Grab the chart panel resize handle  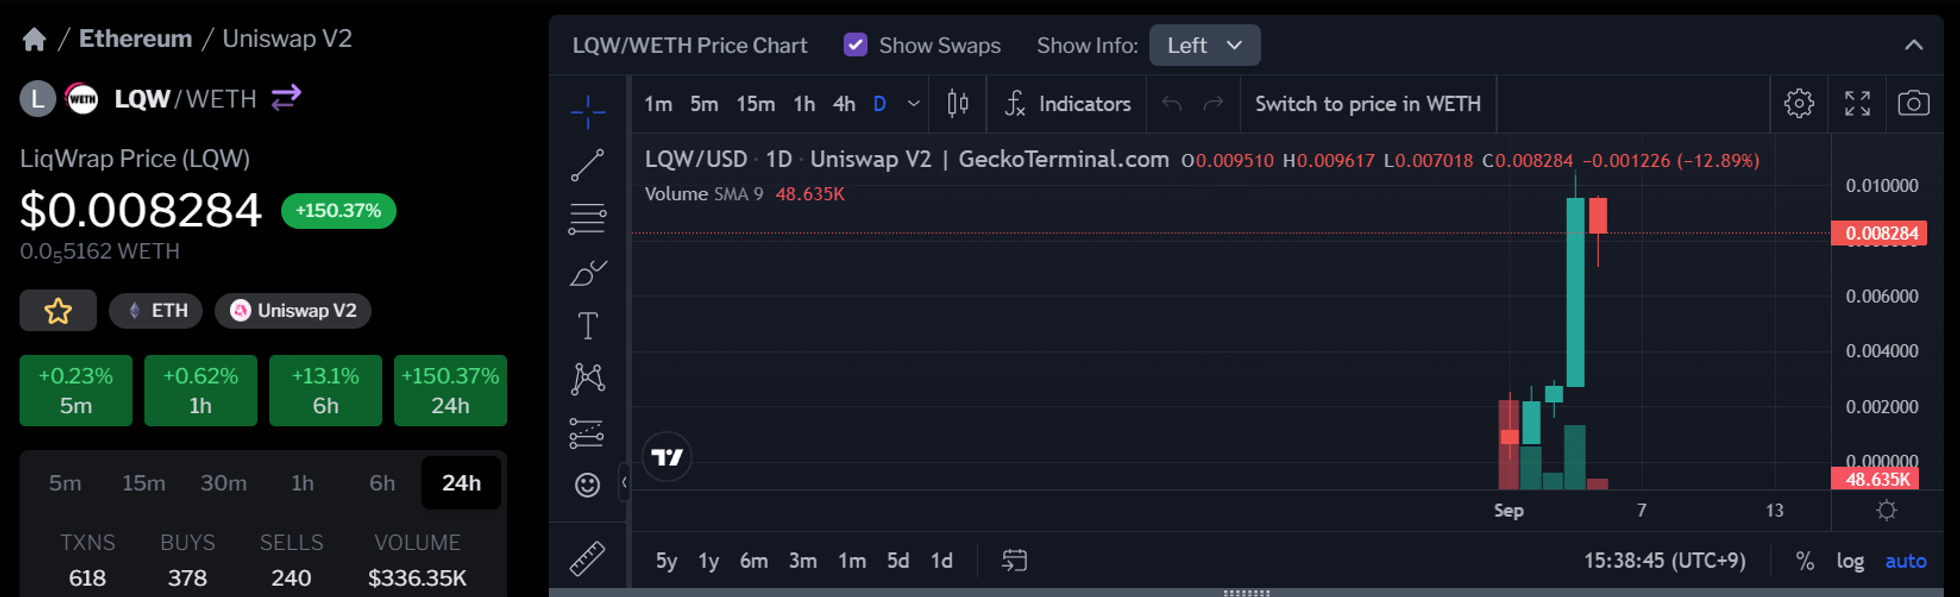click(1246, 592)
